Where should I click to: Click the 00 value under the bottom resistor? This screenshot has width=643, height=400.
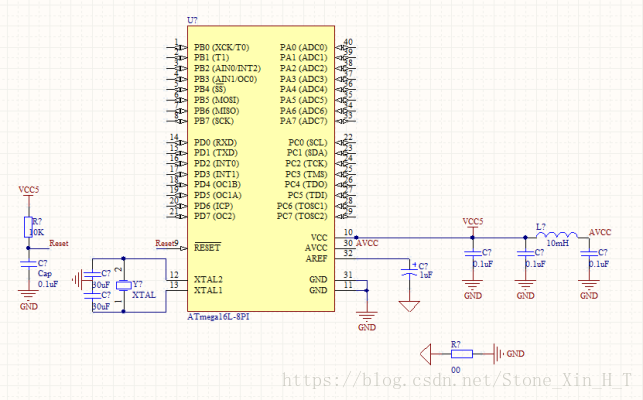click(456, 370)
